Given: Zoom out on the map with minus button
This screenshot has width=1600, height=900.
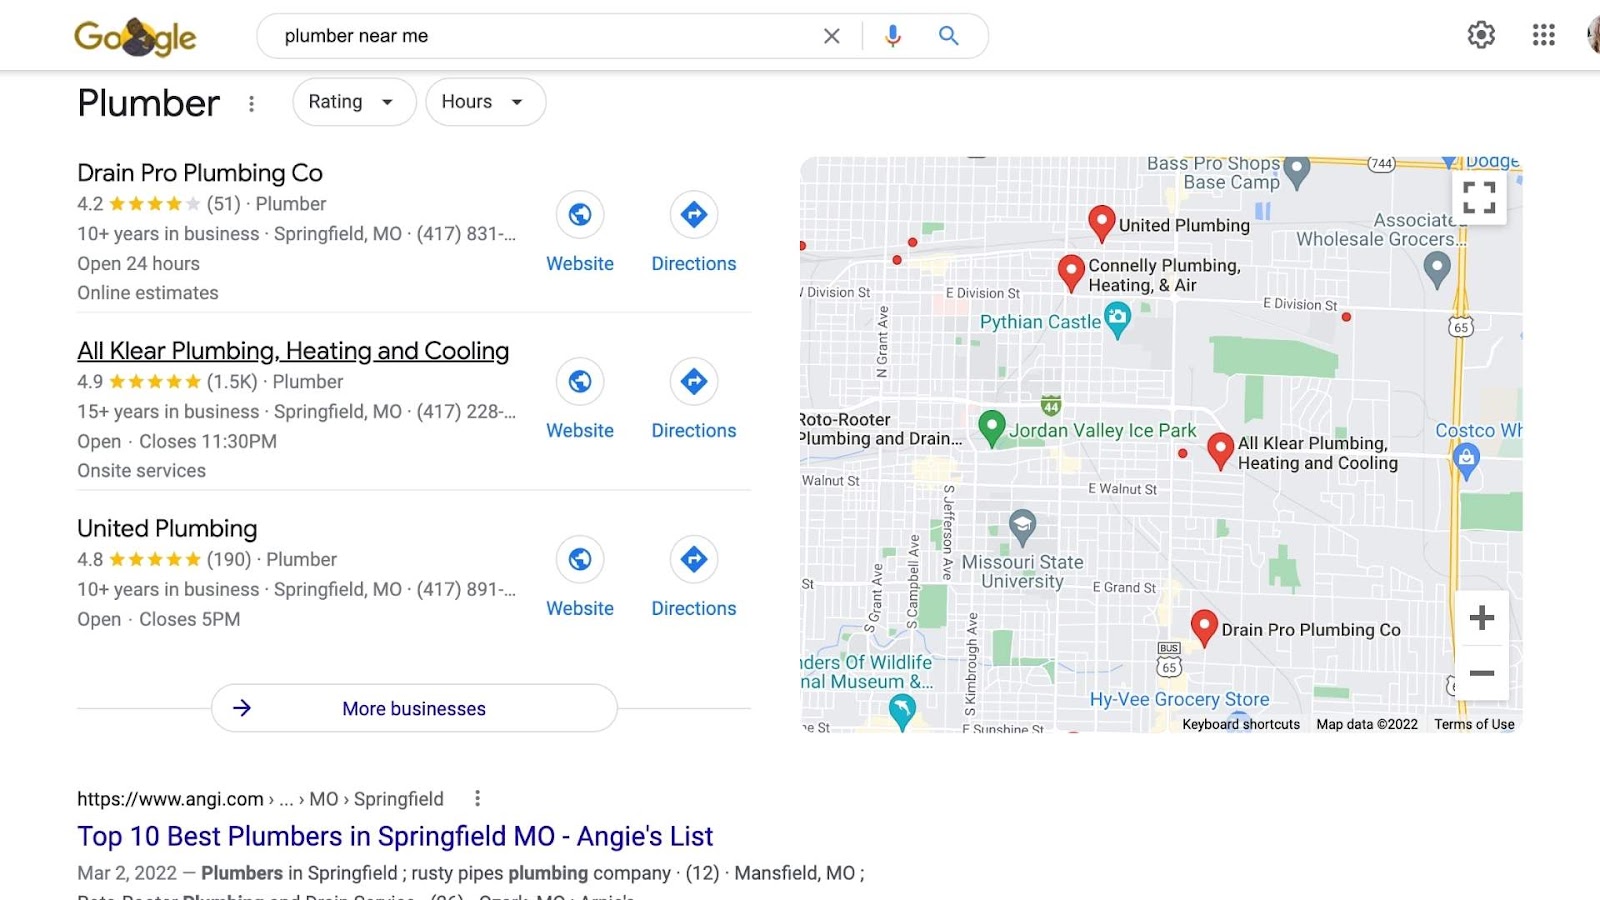Looking at the screenshot, I should 1482,673.
